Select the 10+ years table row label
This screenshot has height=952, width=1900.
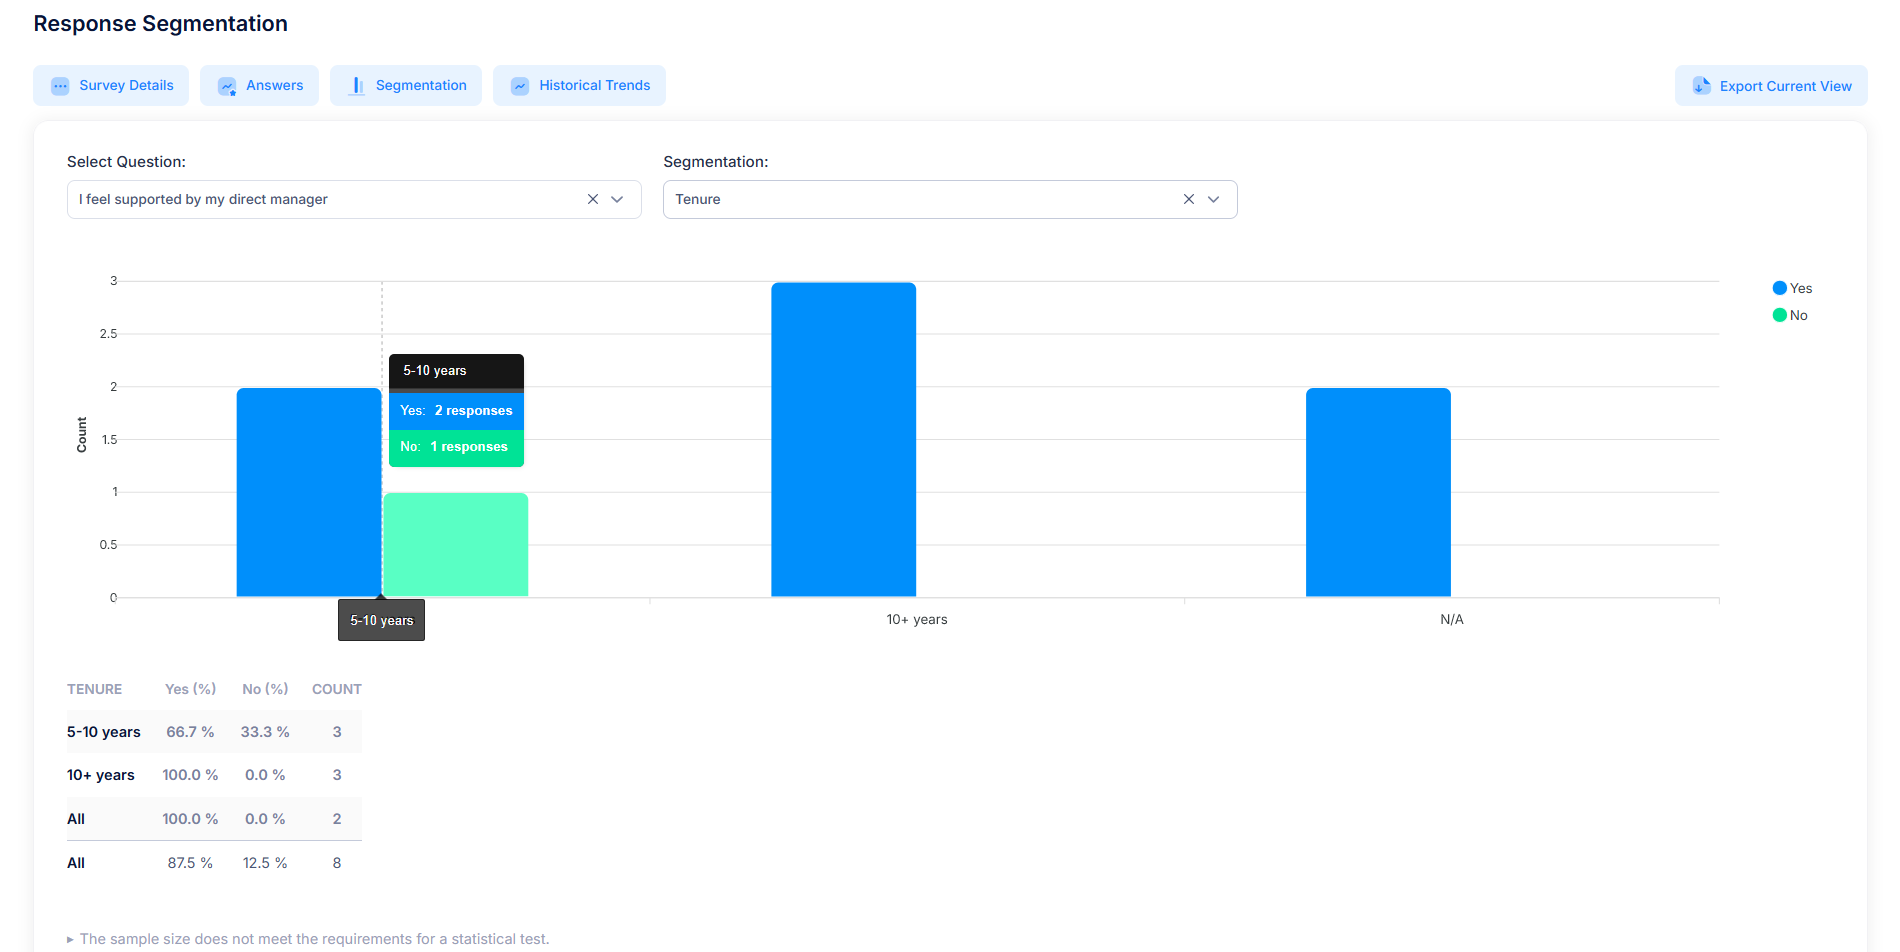tap(101, 775)
